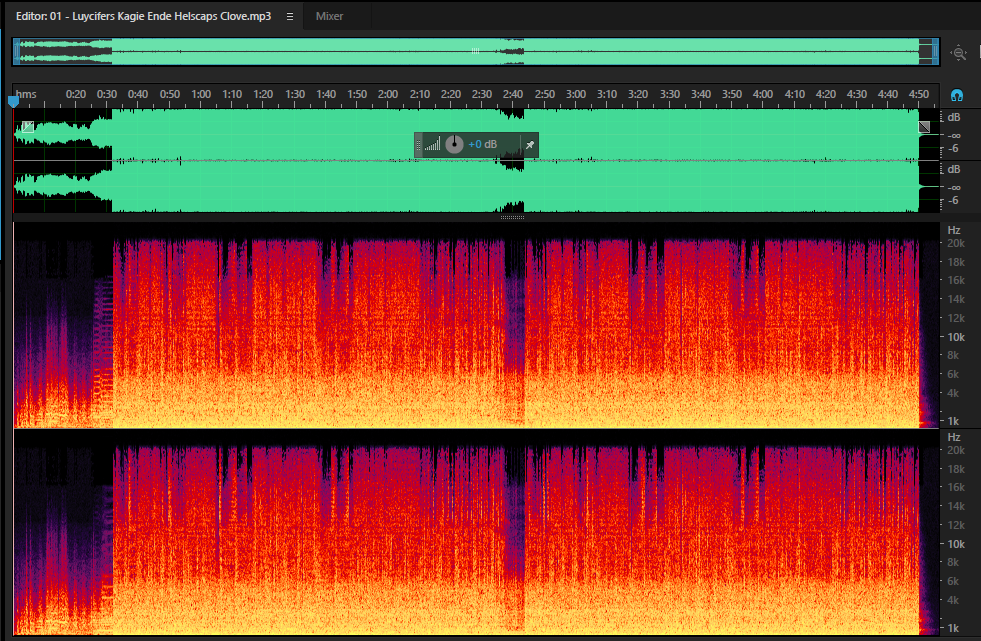981x641 pixels.
Task: Click the right handle of the overview navigator
Action: click(x=935, y=51)
